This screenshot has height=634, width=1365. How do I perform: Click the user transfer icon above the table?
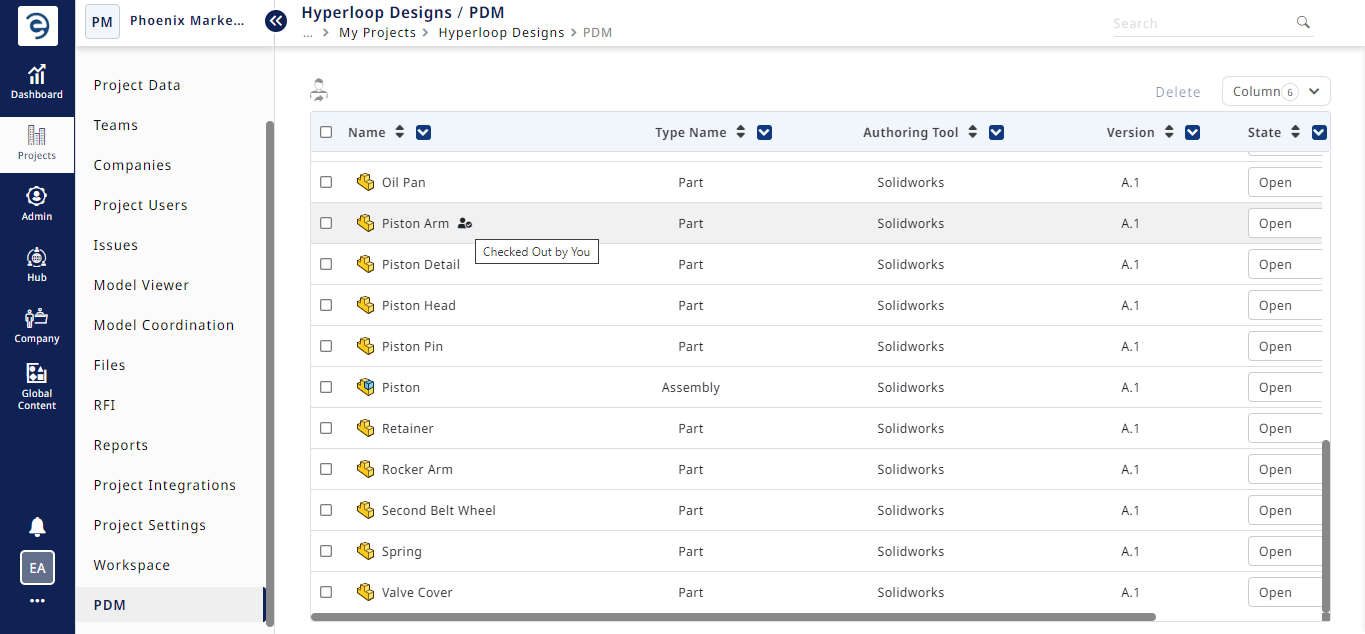(319, 90)
